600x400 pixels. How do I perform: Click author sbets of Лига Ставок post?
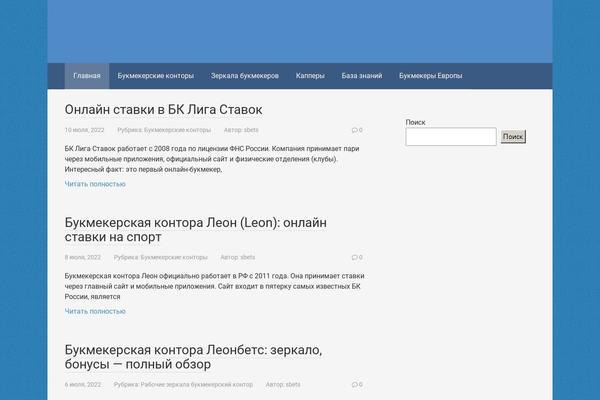251,130
